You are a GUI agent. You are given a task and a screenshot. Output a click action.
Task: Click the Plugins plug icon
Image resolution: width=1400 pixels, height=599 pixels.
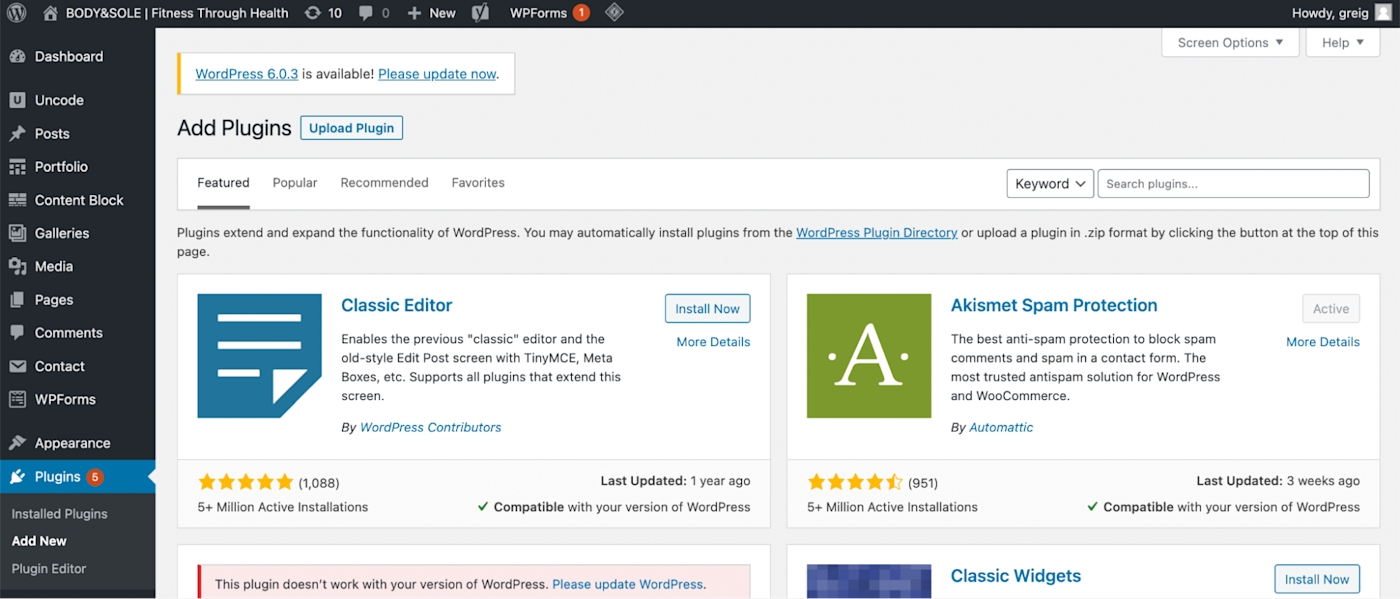point(17,476)
